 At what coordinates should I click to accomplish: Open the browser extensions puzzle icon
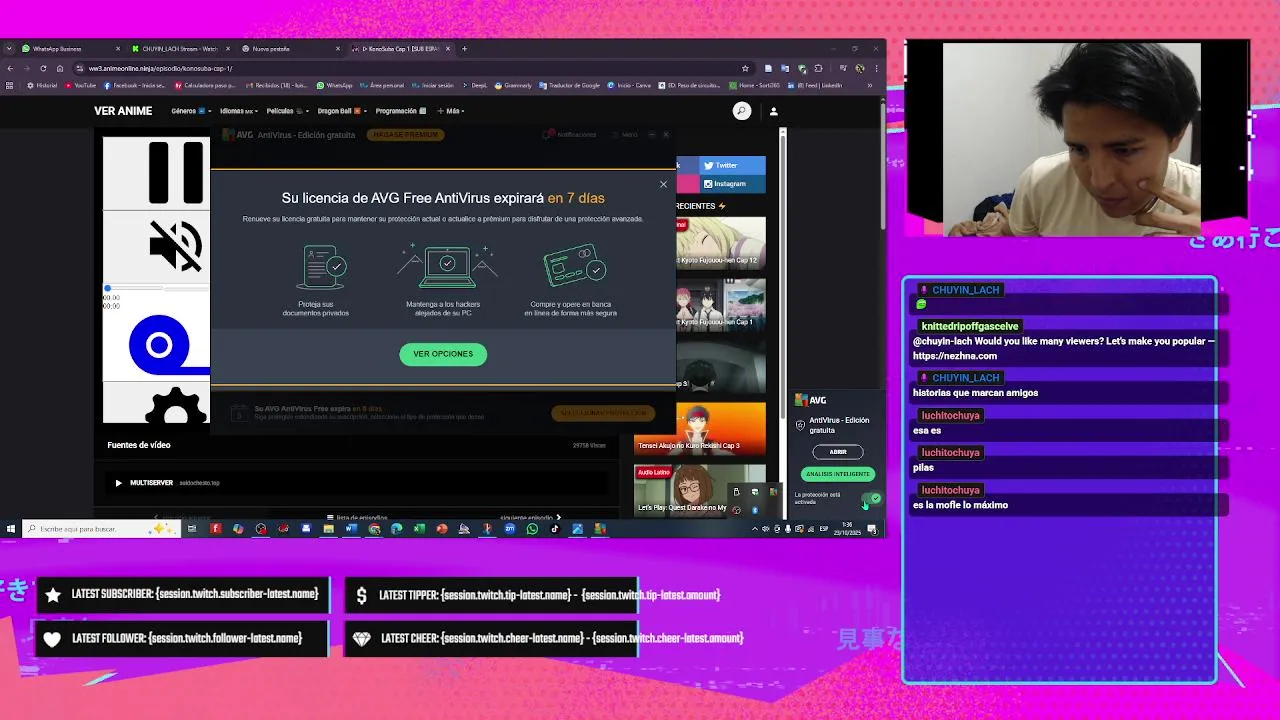coord(819,68)
